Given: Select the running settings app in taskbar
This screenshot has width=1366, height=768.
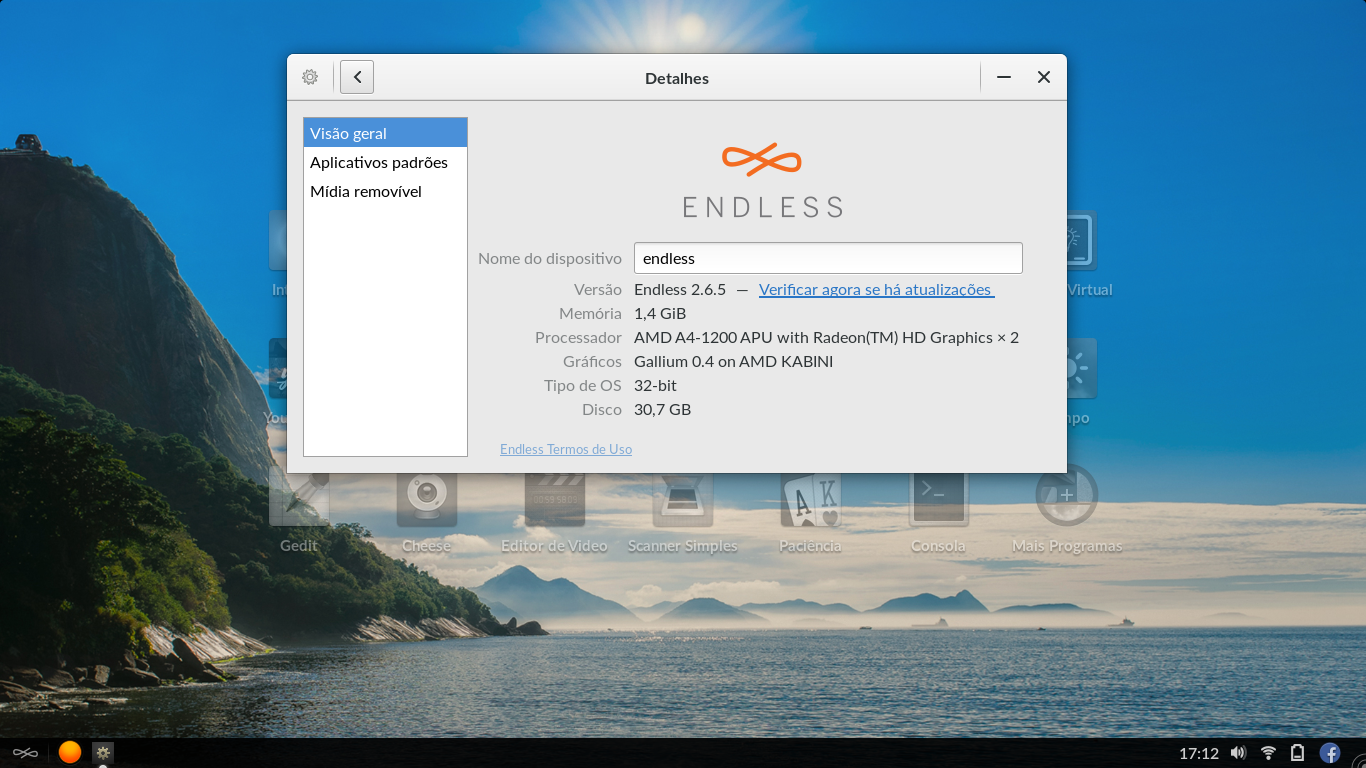Looking at the screenshot, I should 102,752.
